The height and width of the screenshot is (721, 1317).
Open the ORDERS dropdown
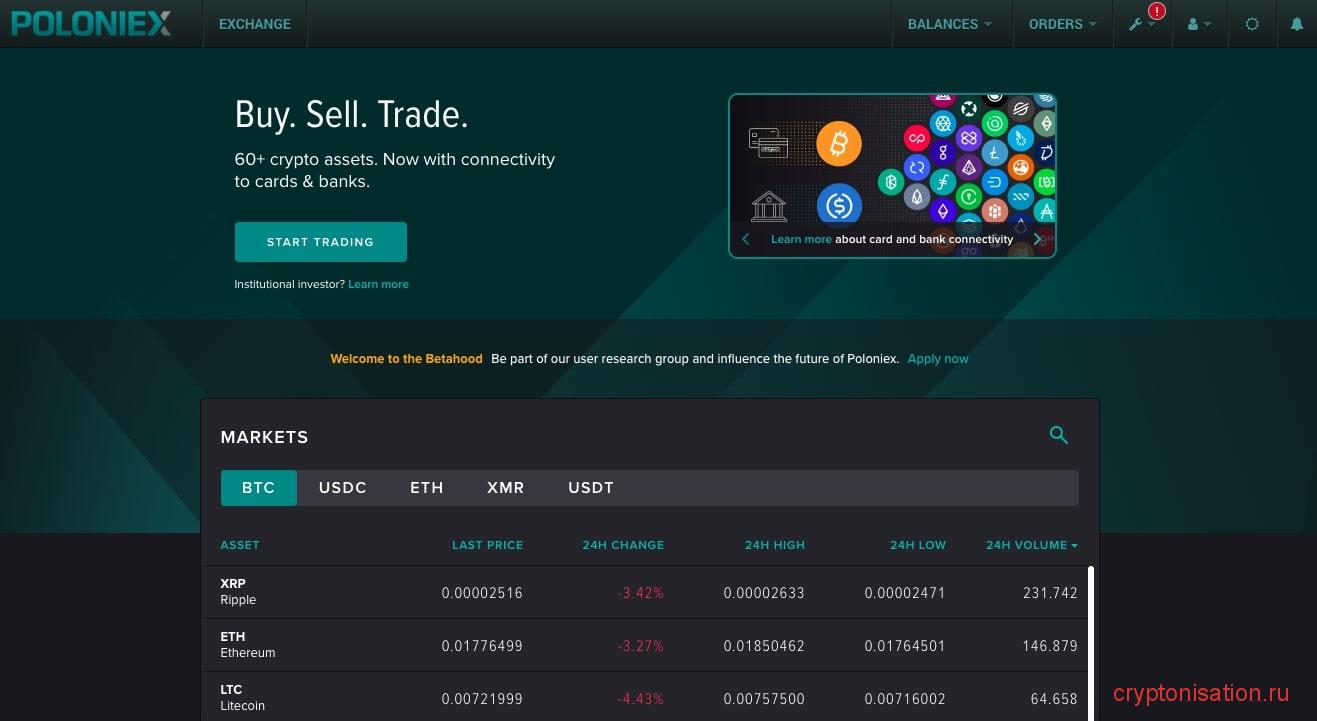click(1062, 24)
